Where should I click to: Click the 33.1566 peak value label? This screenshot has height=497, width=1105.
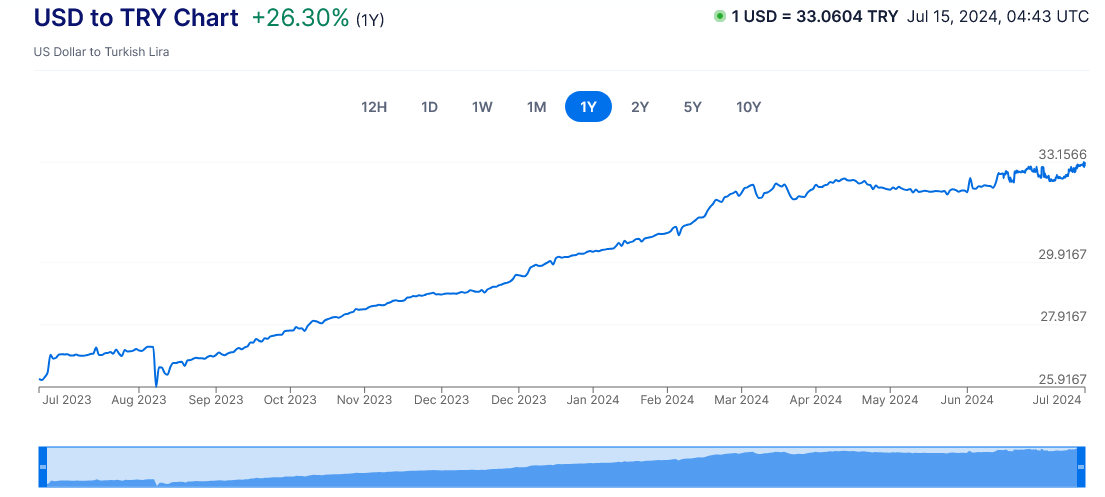(1062, 154)
